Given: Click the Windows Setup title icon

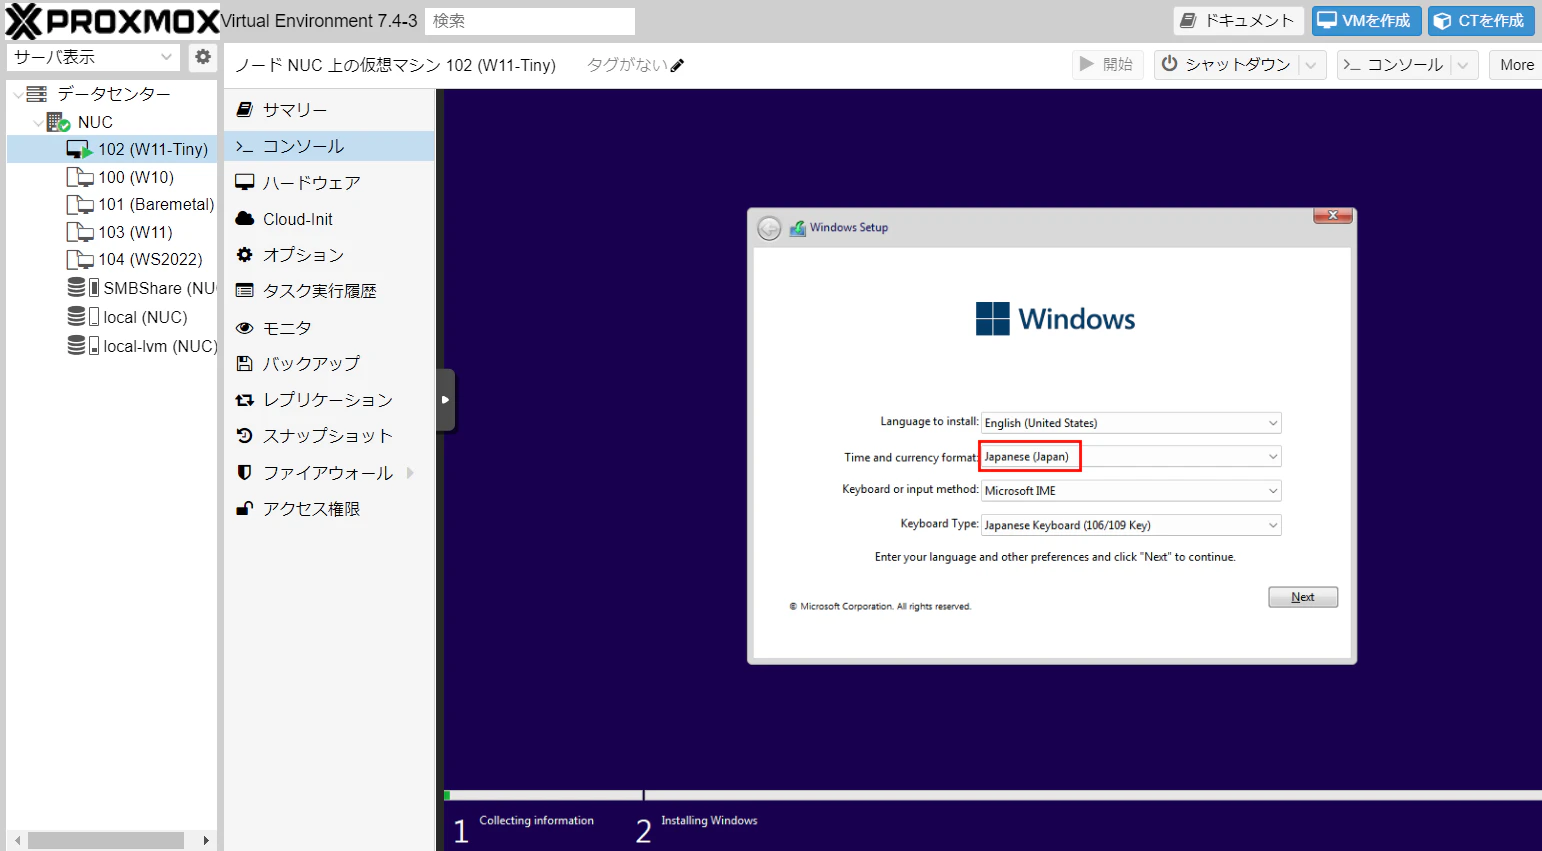Looking at the screenshot, I should coord(798,228).
